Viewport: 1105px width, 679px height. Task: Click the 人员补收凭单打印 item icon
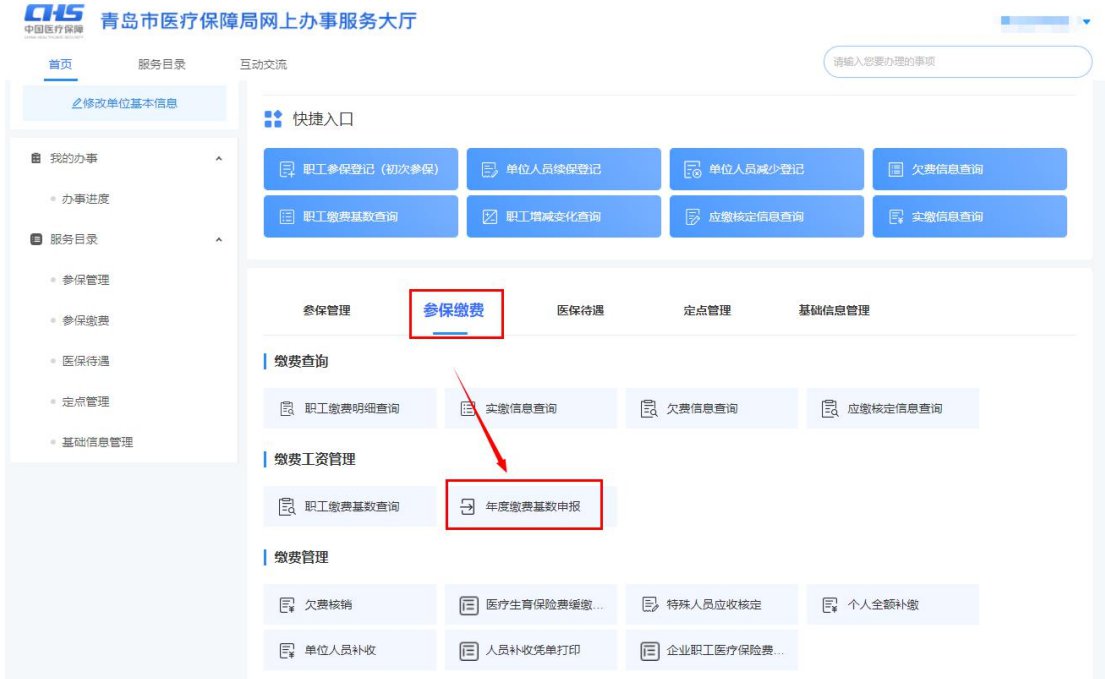469,651
